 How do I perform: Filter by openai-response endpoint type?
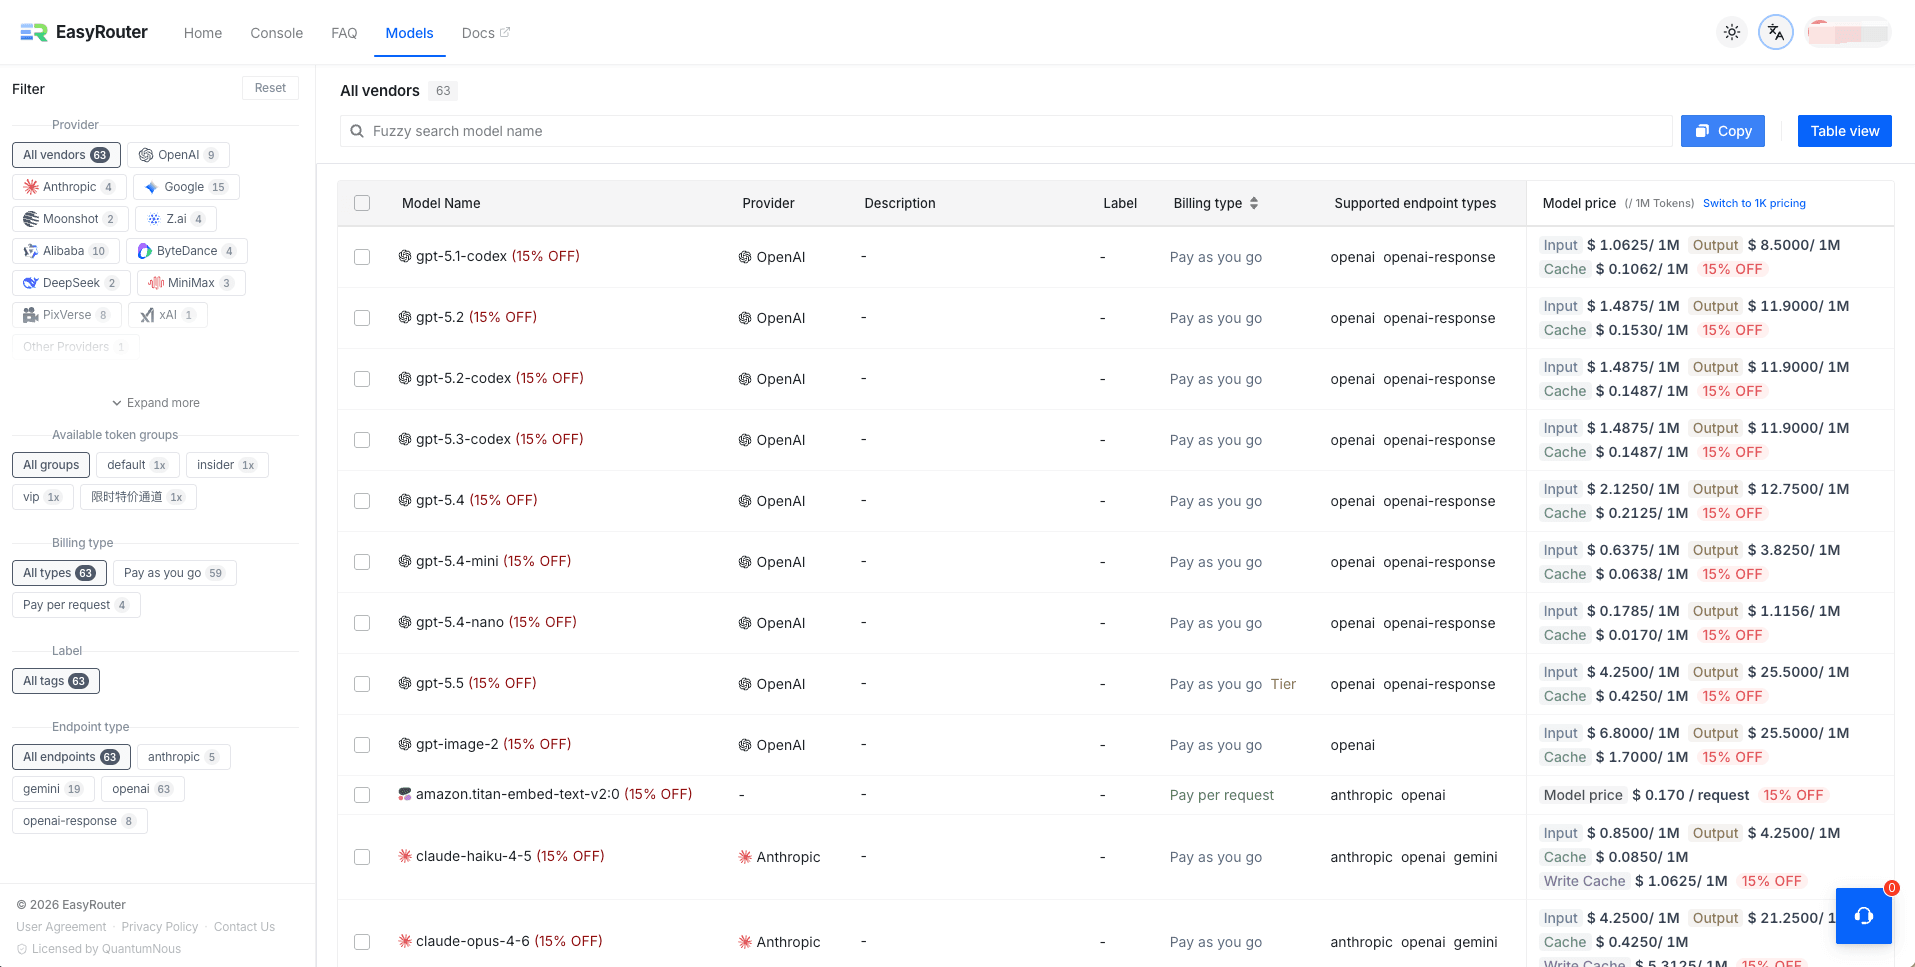pos(80,821)
